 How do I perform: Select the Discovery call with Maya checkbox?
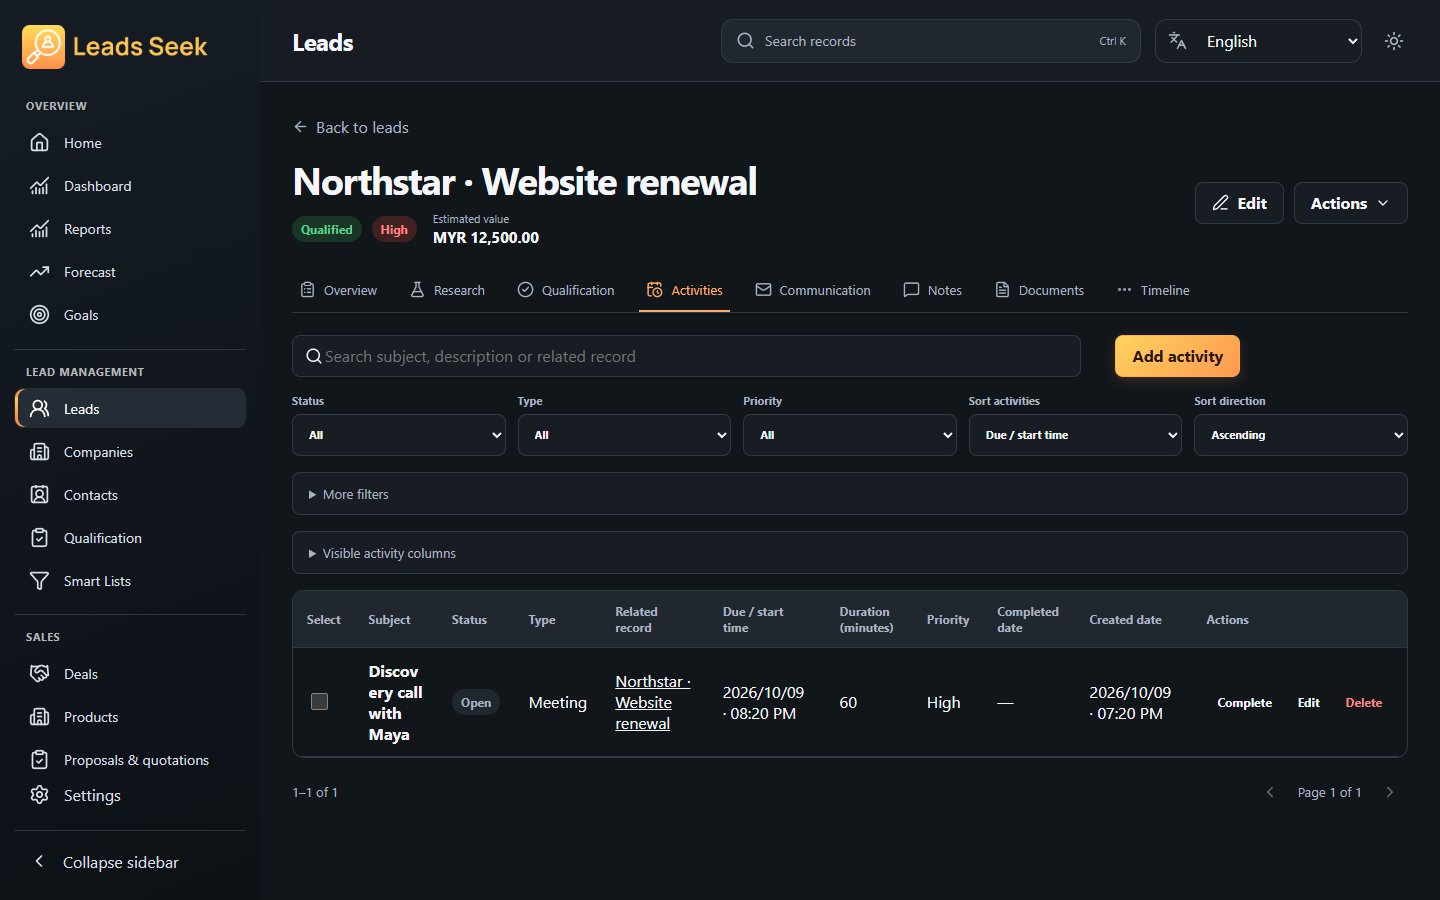(x=320, y=702)
